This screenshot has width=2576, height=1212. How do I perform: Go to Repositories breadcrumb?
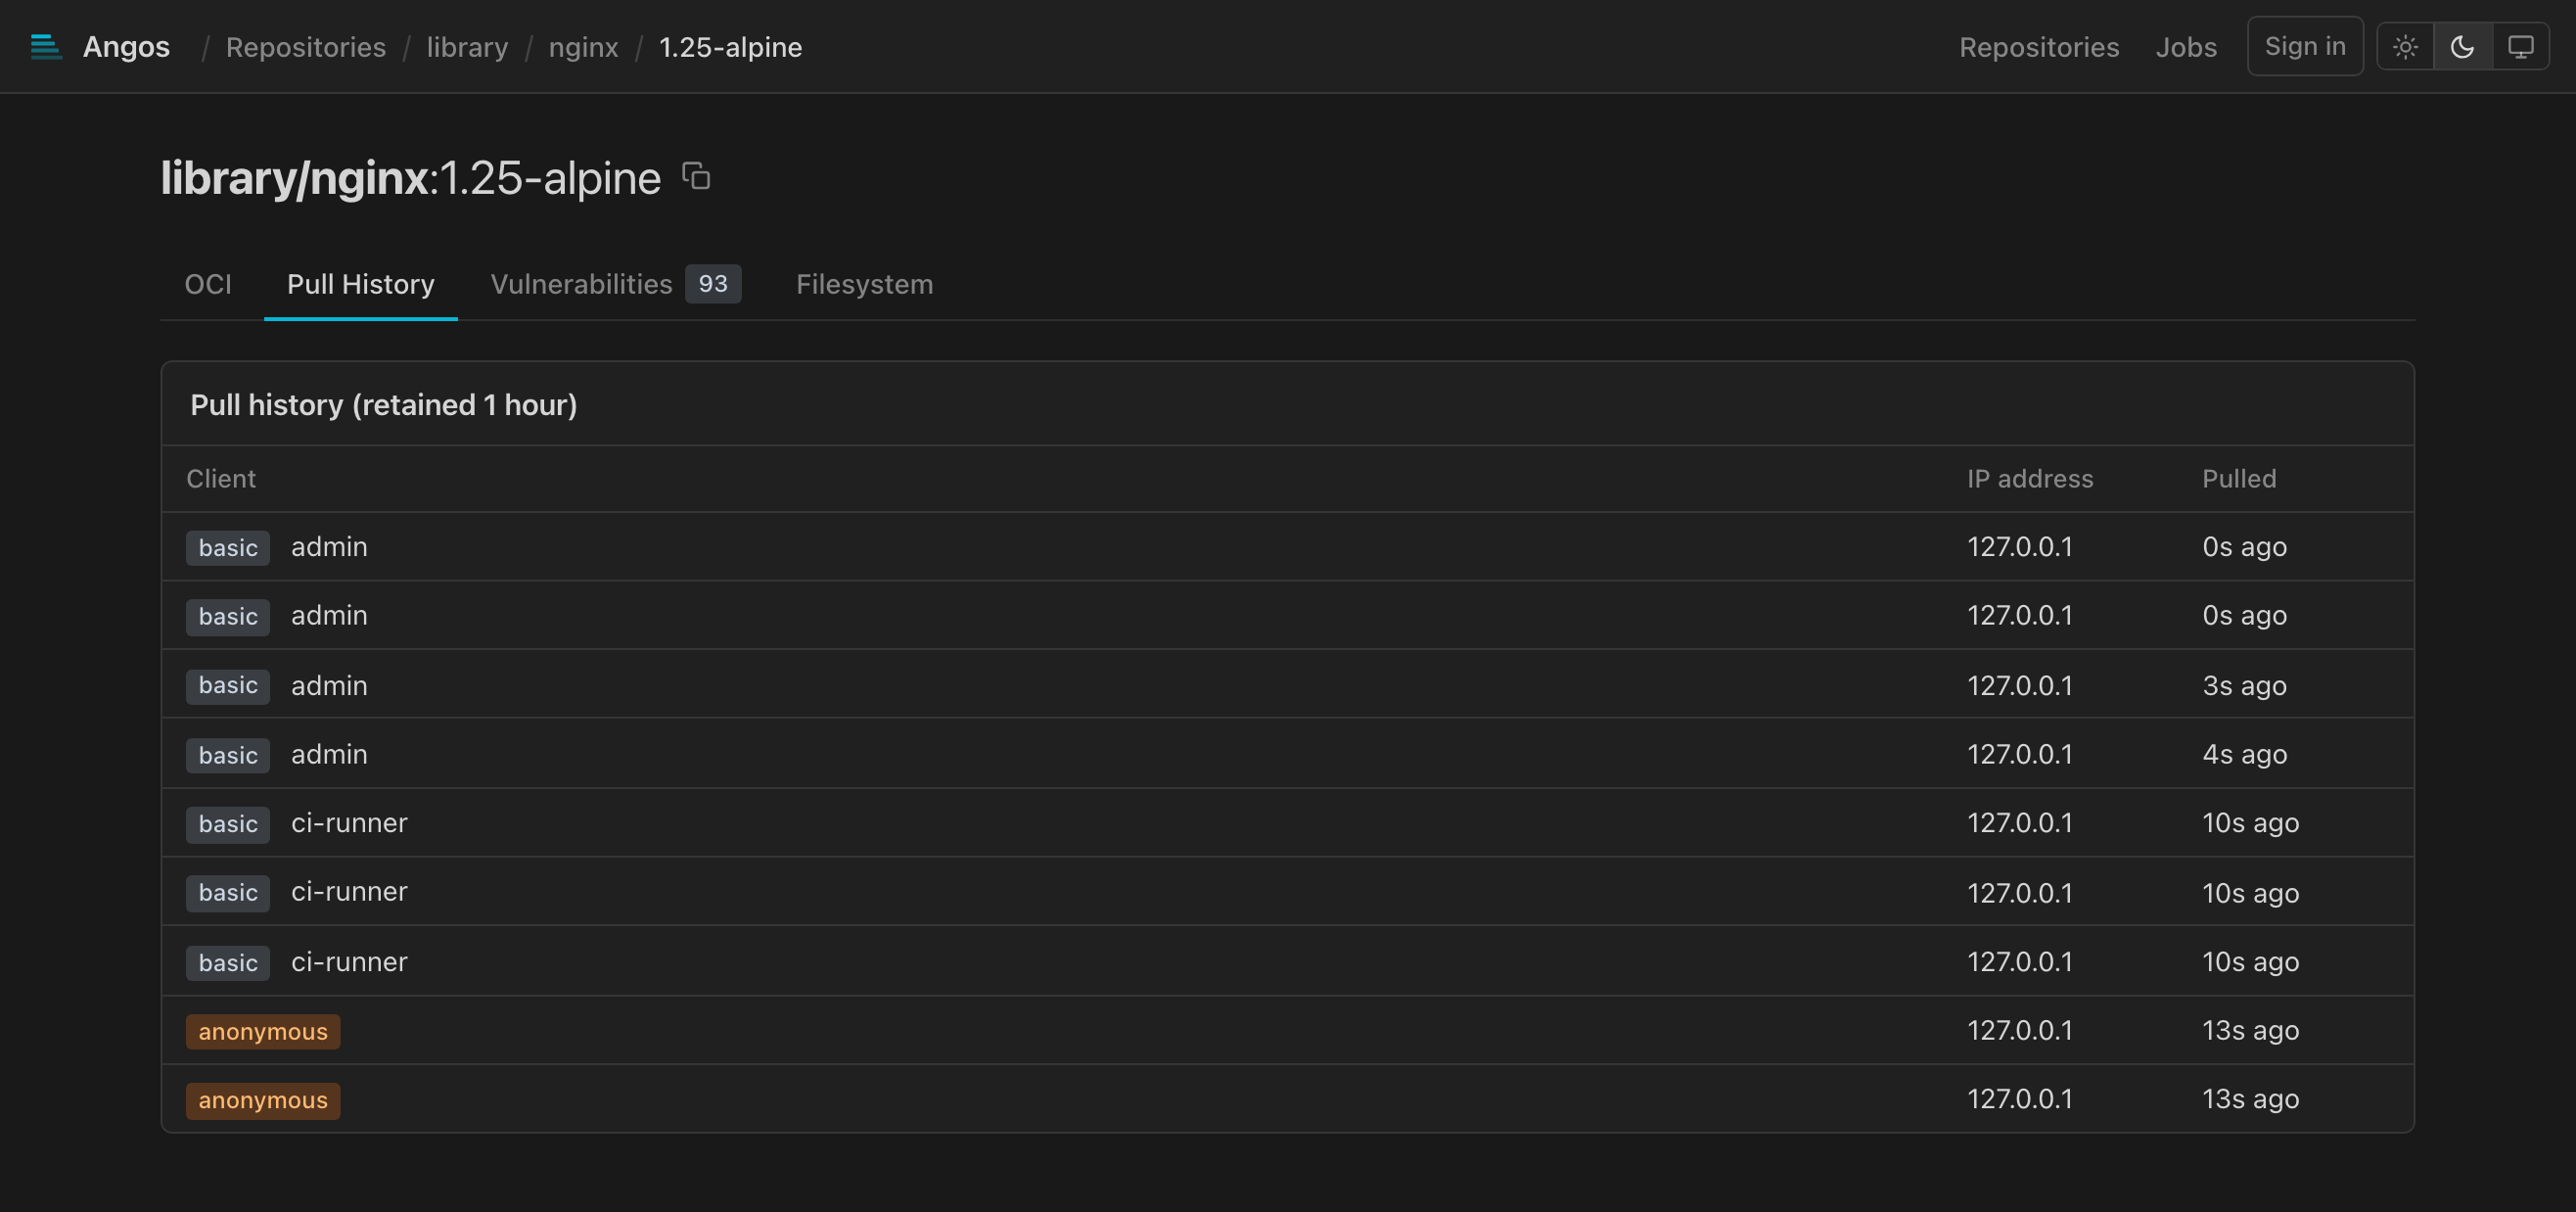[306, 47]
